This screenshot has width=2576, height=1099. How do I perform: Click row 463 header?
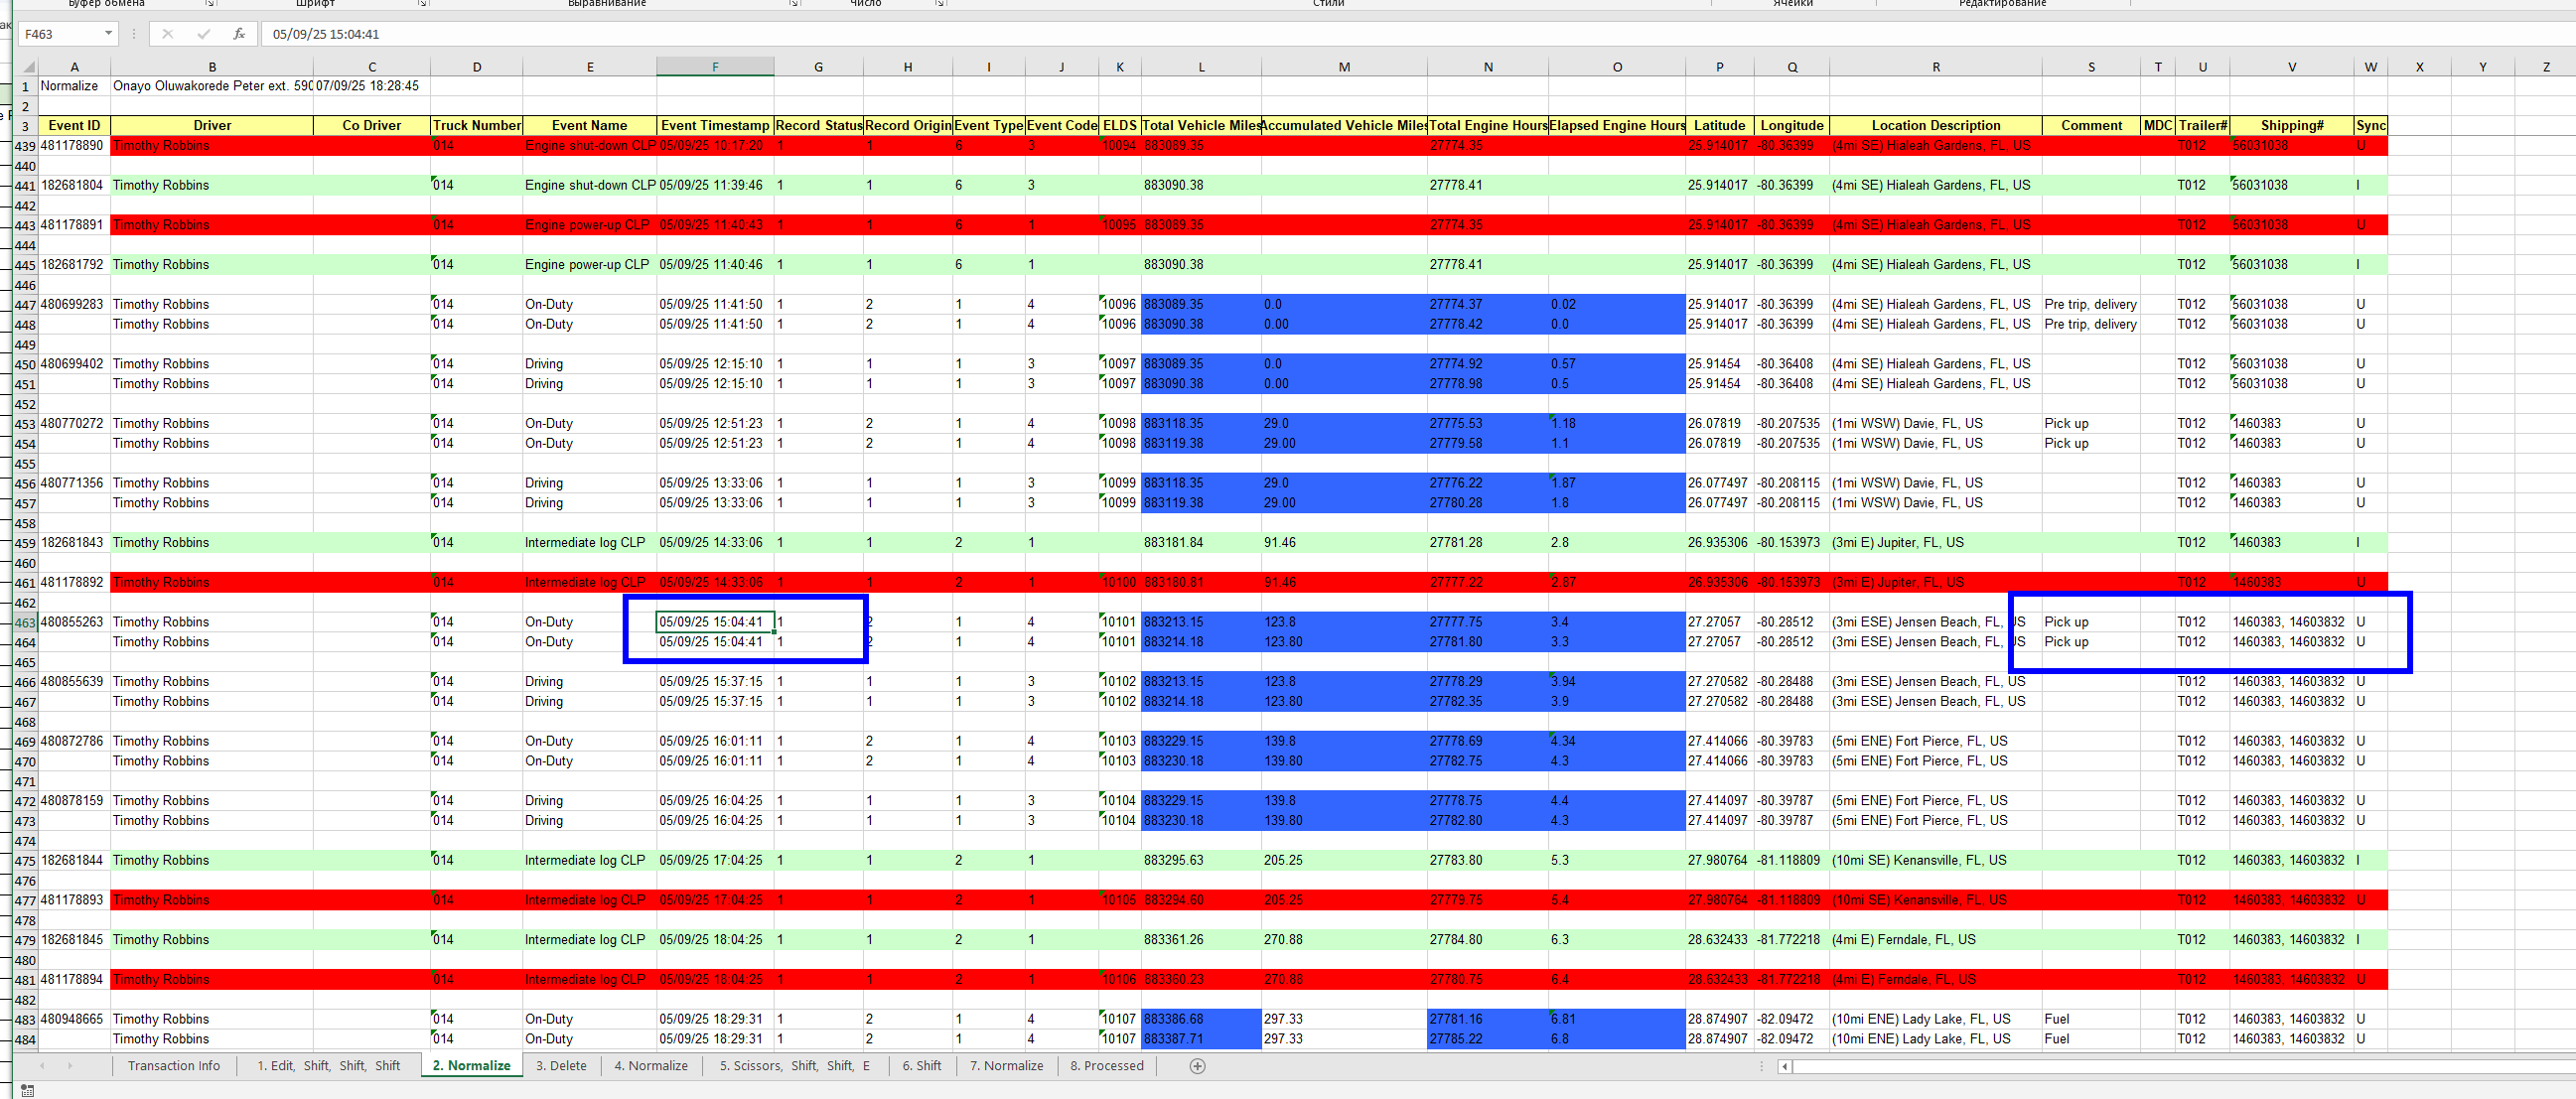(x=25, y=622)
